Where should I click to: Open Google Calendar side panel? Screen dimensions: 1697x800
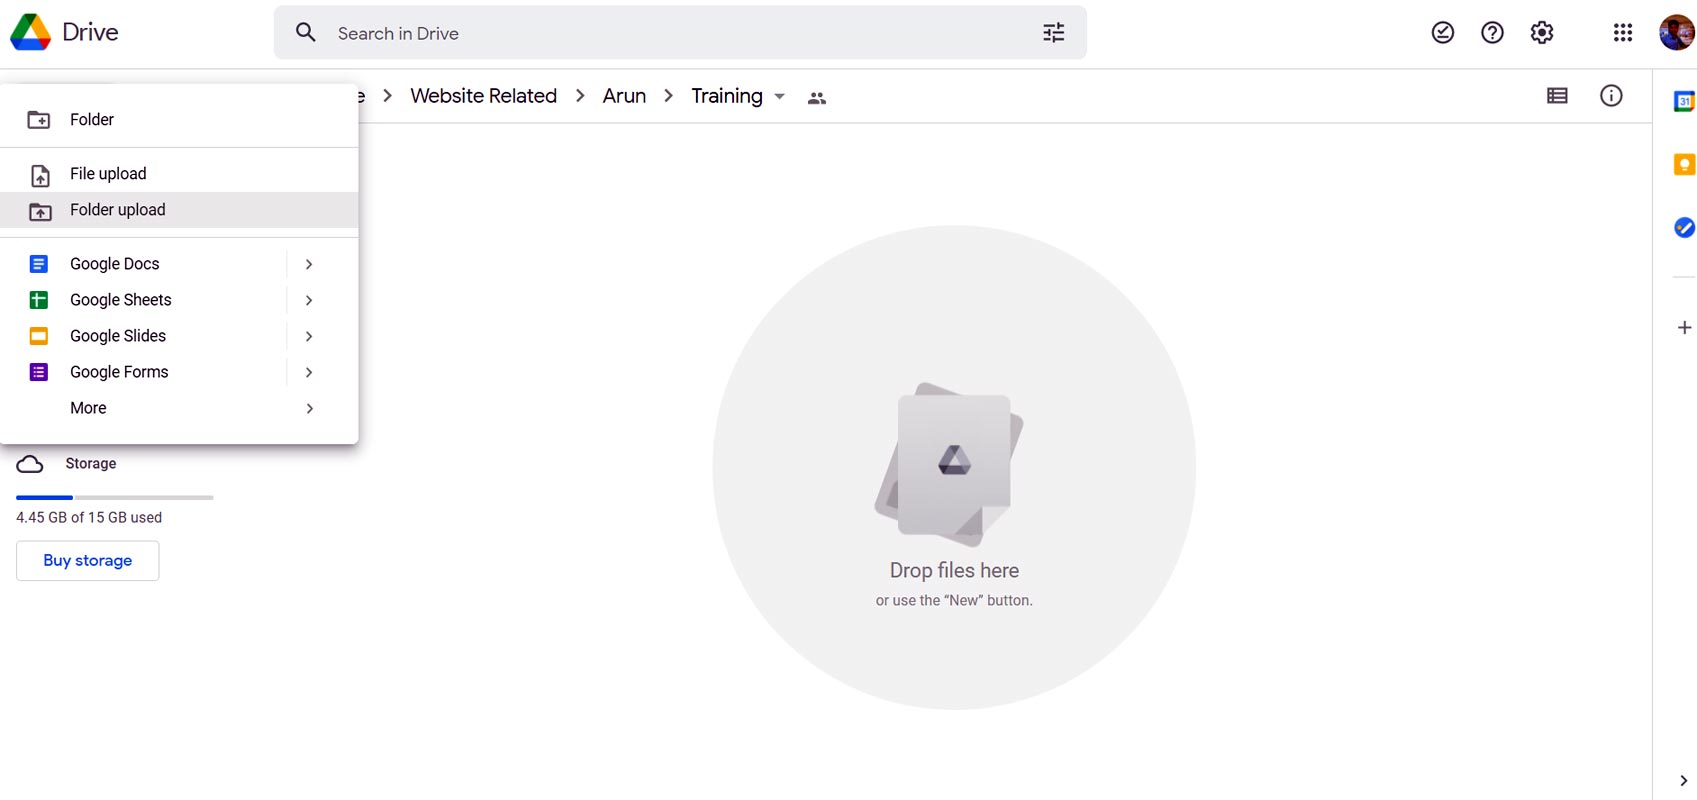[1684, 101]
